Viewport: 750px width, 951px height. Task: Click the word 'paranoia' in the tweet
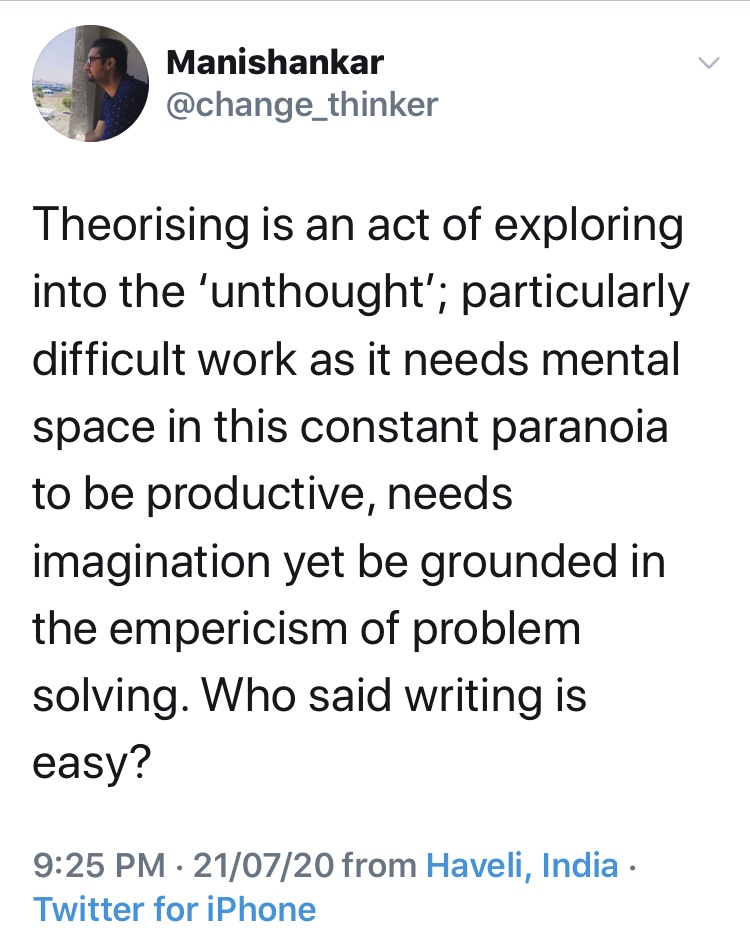click(x=588, y=427)
